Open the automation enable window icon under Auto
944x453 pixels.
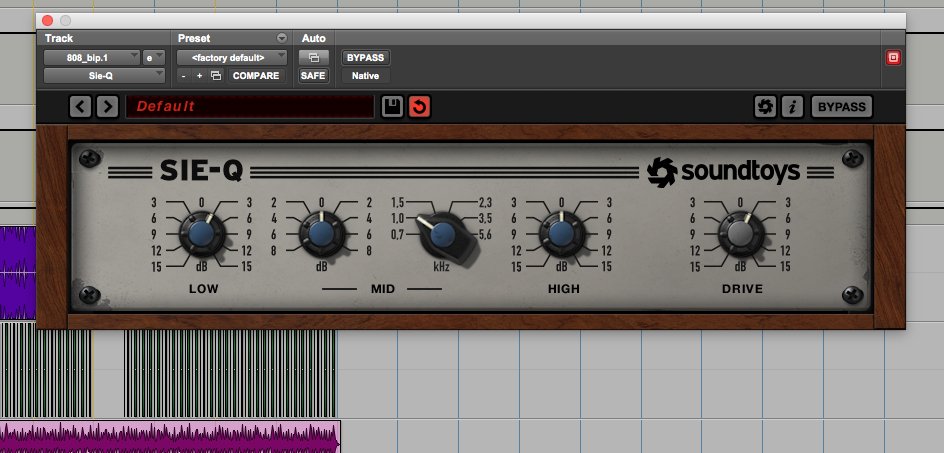[314, 58]
